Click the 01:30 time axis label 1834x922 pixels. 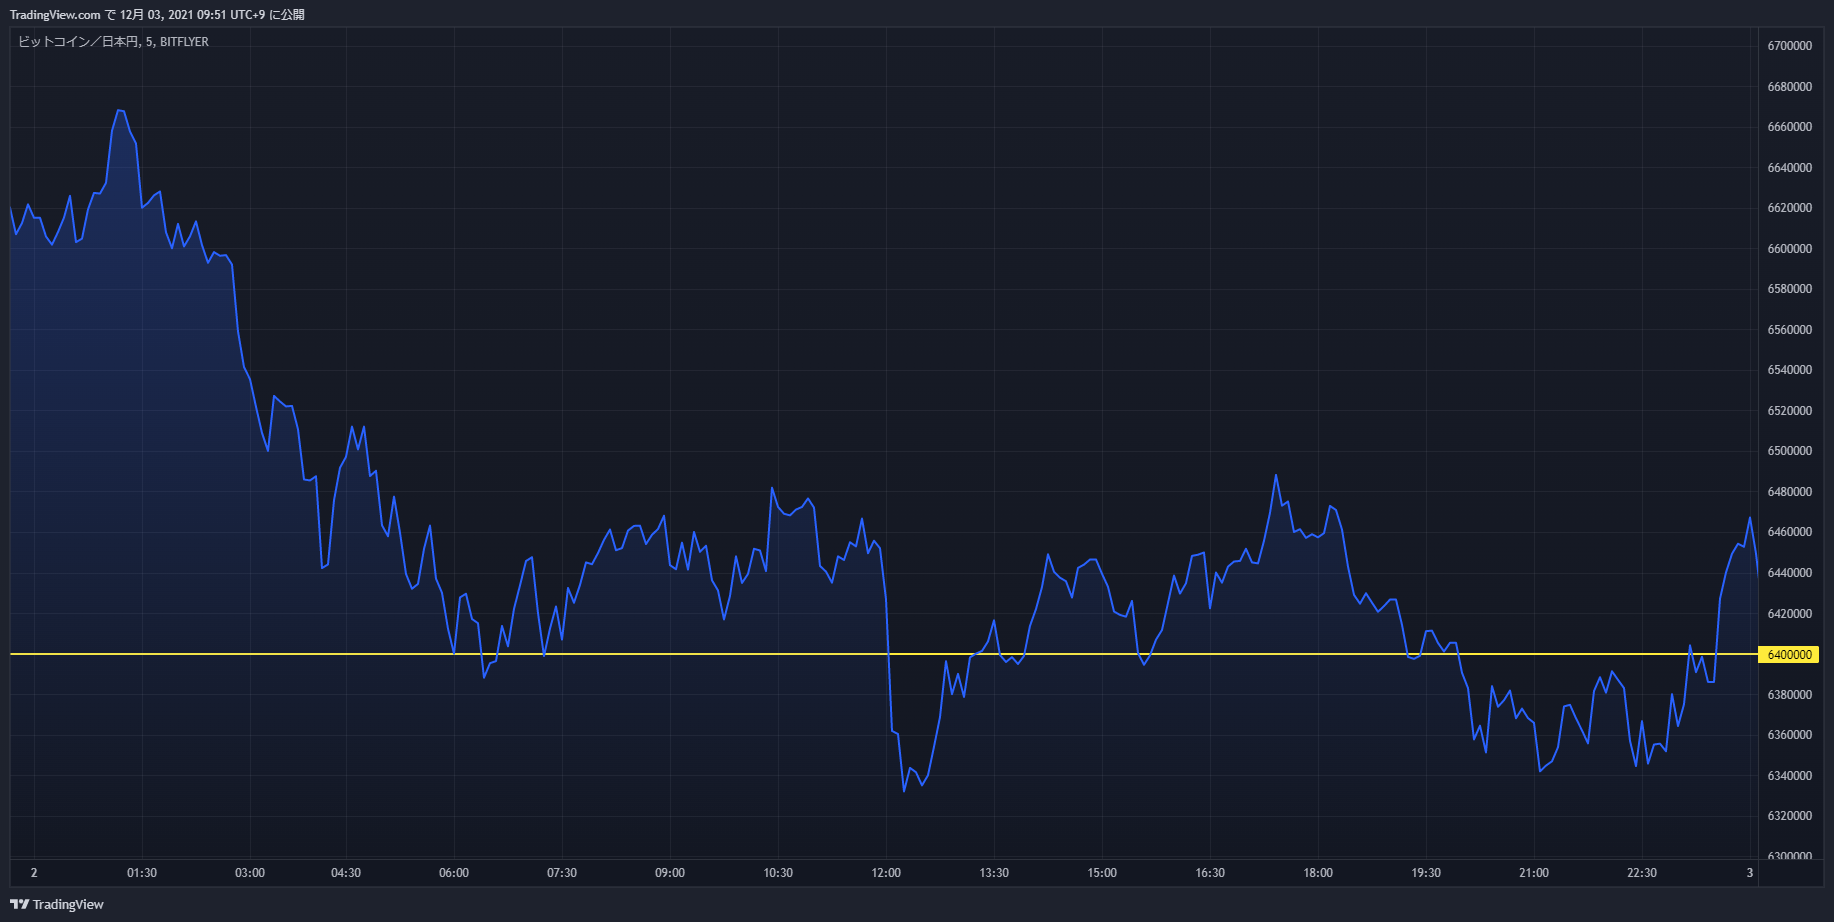tap(142, 873)
